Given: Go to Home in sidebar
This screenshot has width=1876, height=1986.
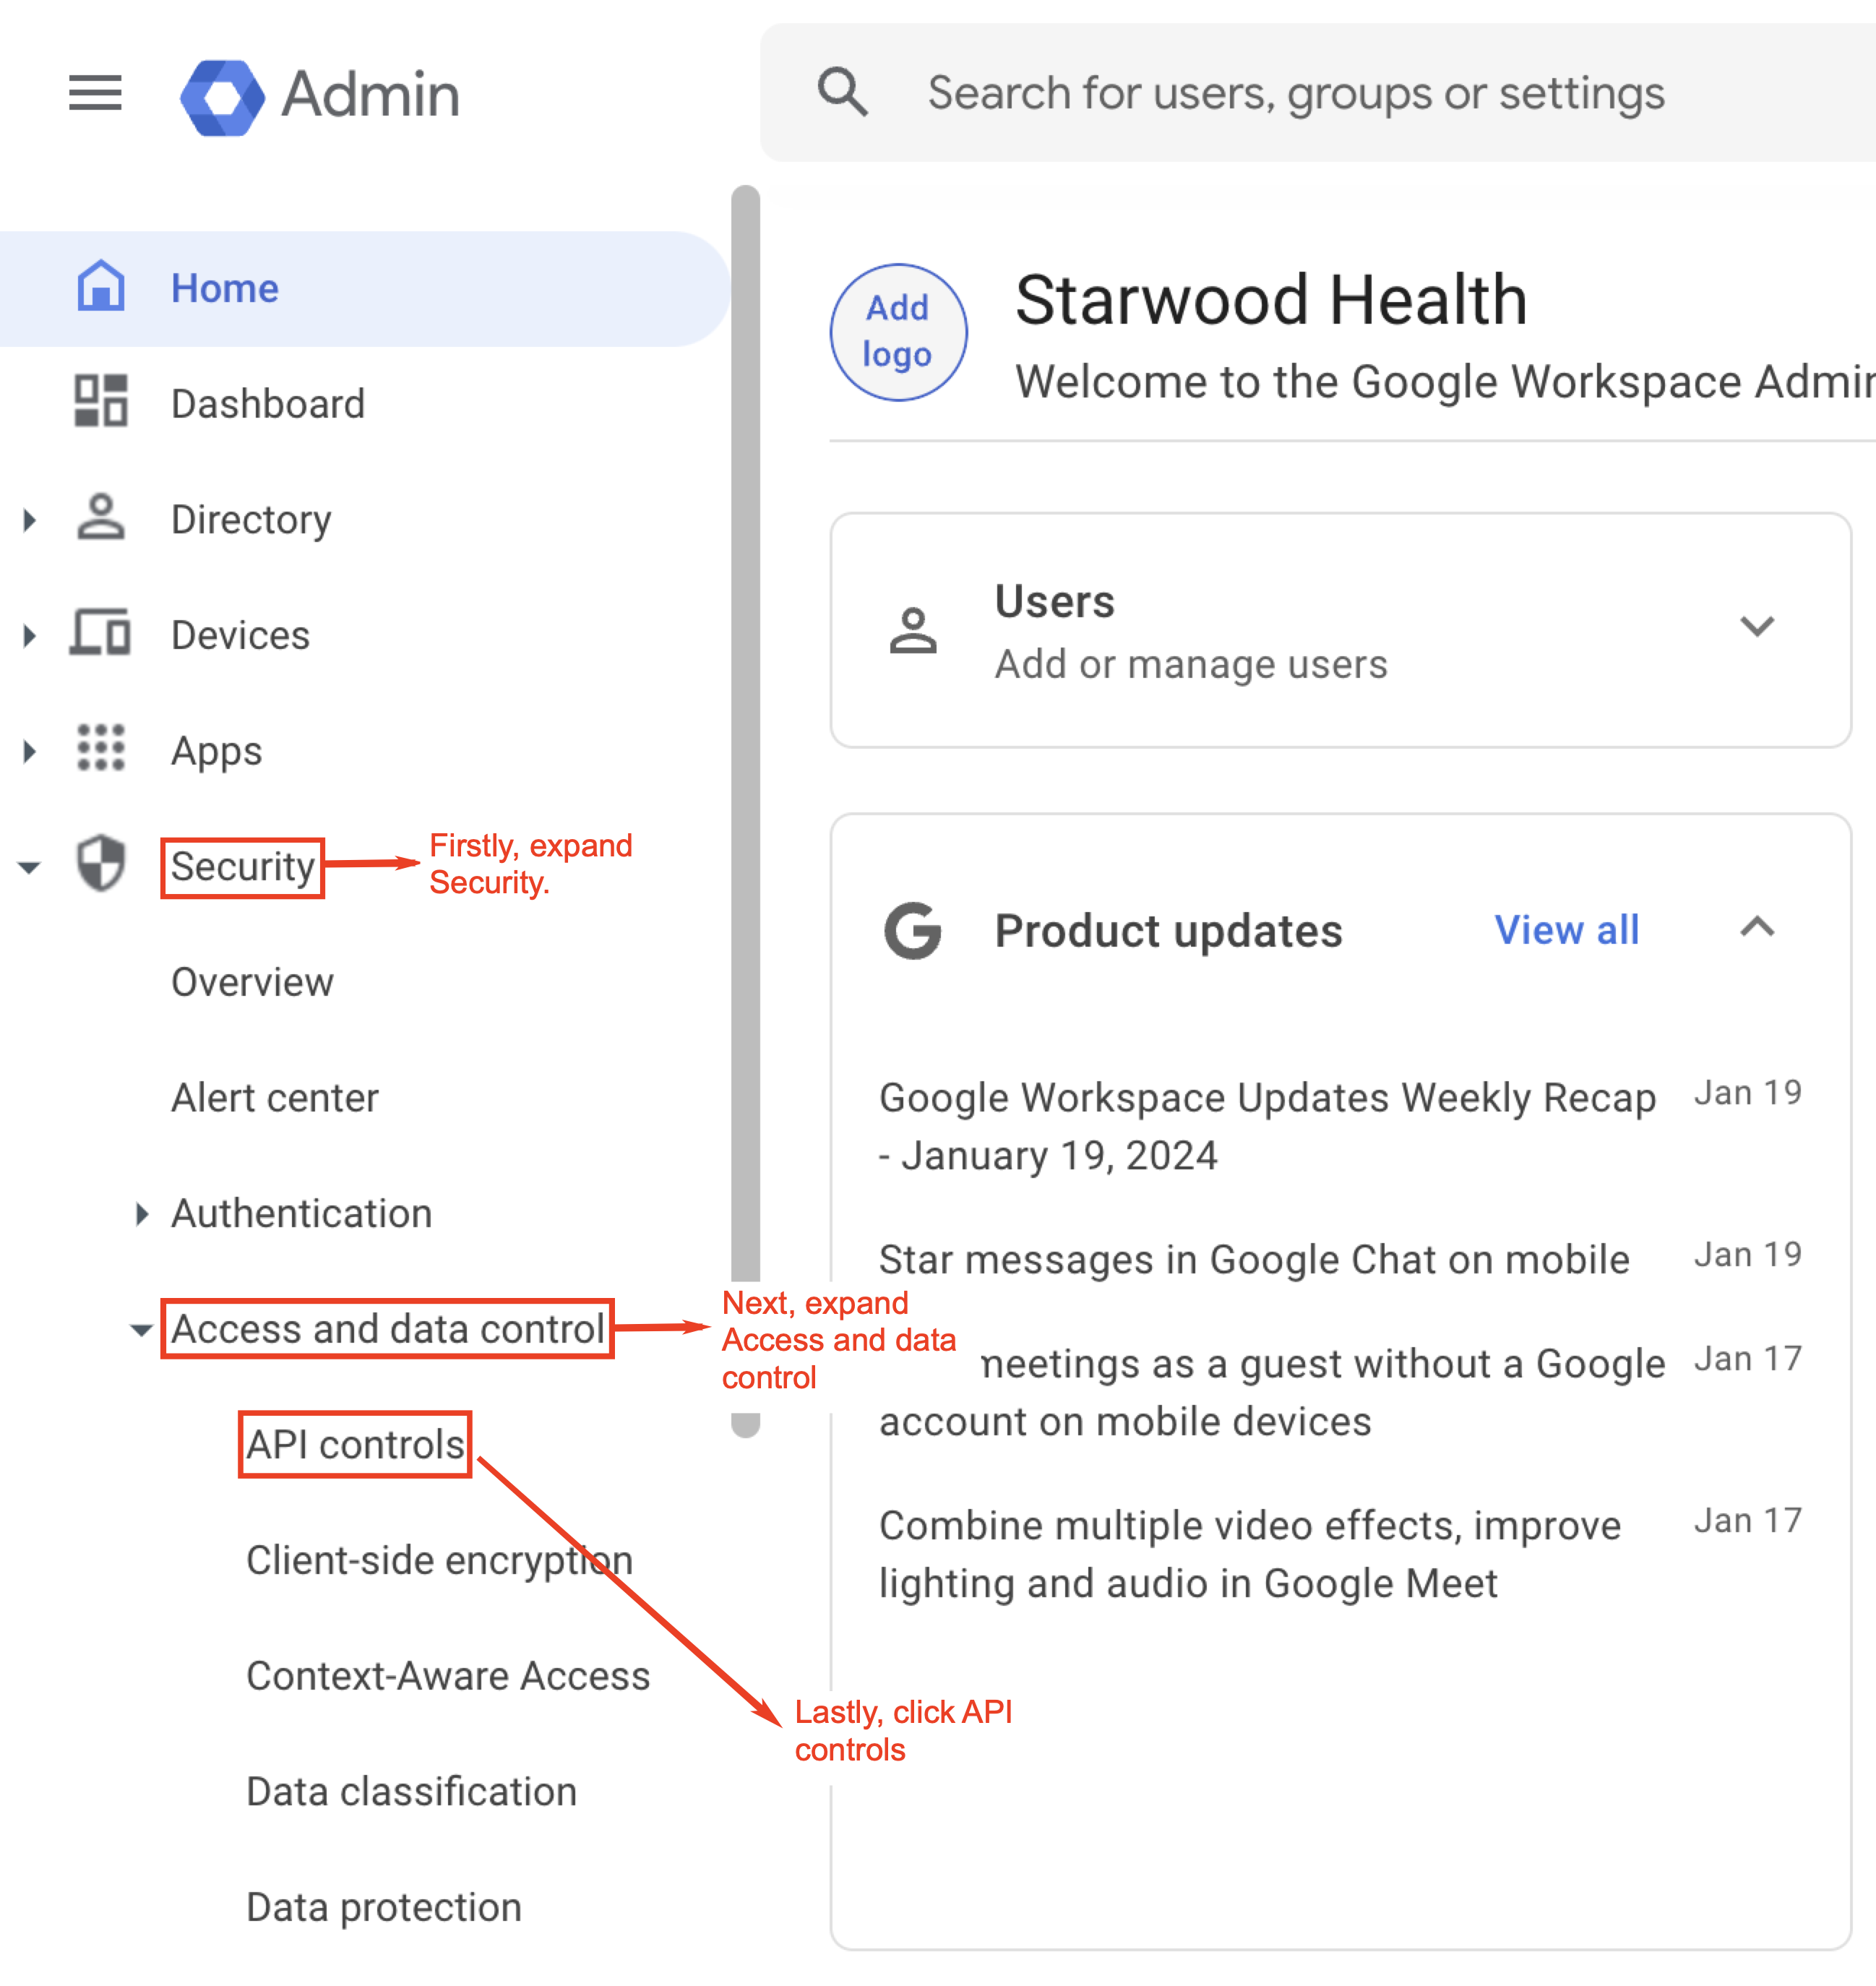Looking at the screenshot, I should point(225,289).
